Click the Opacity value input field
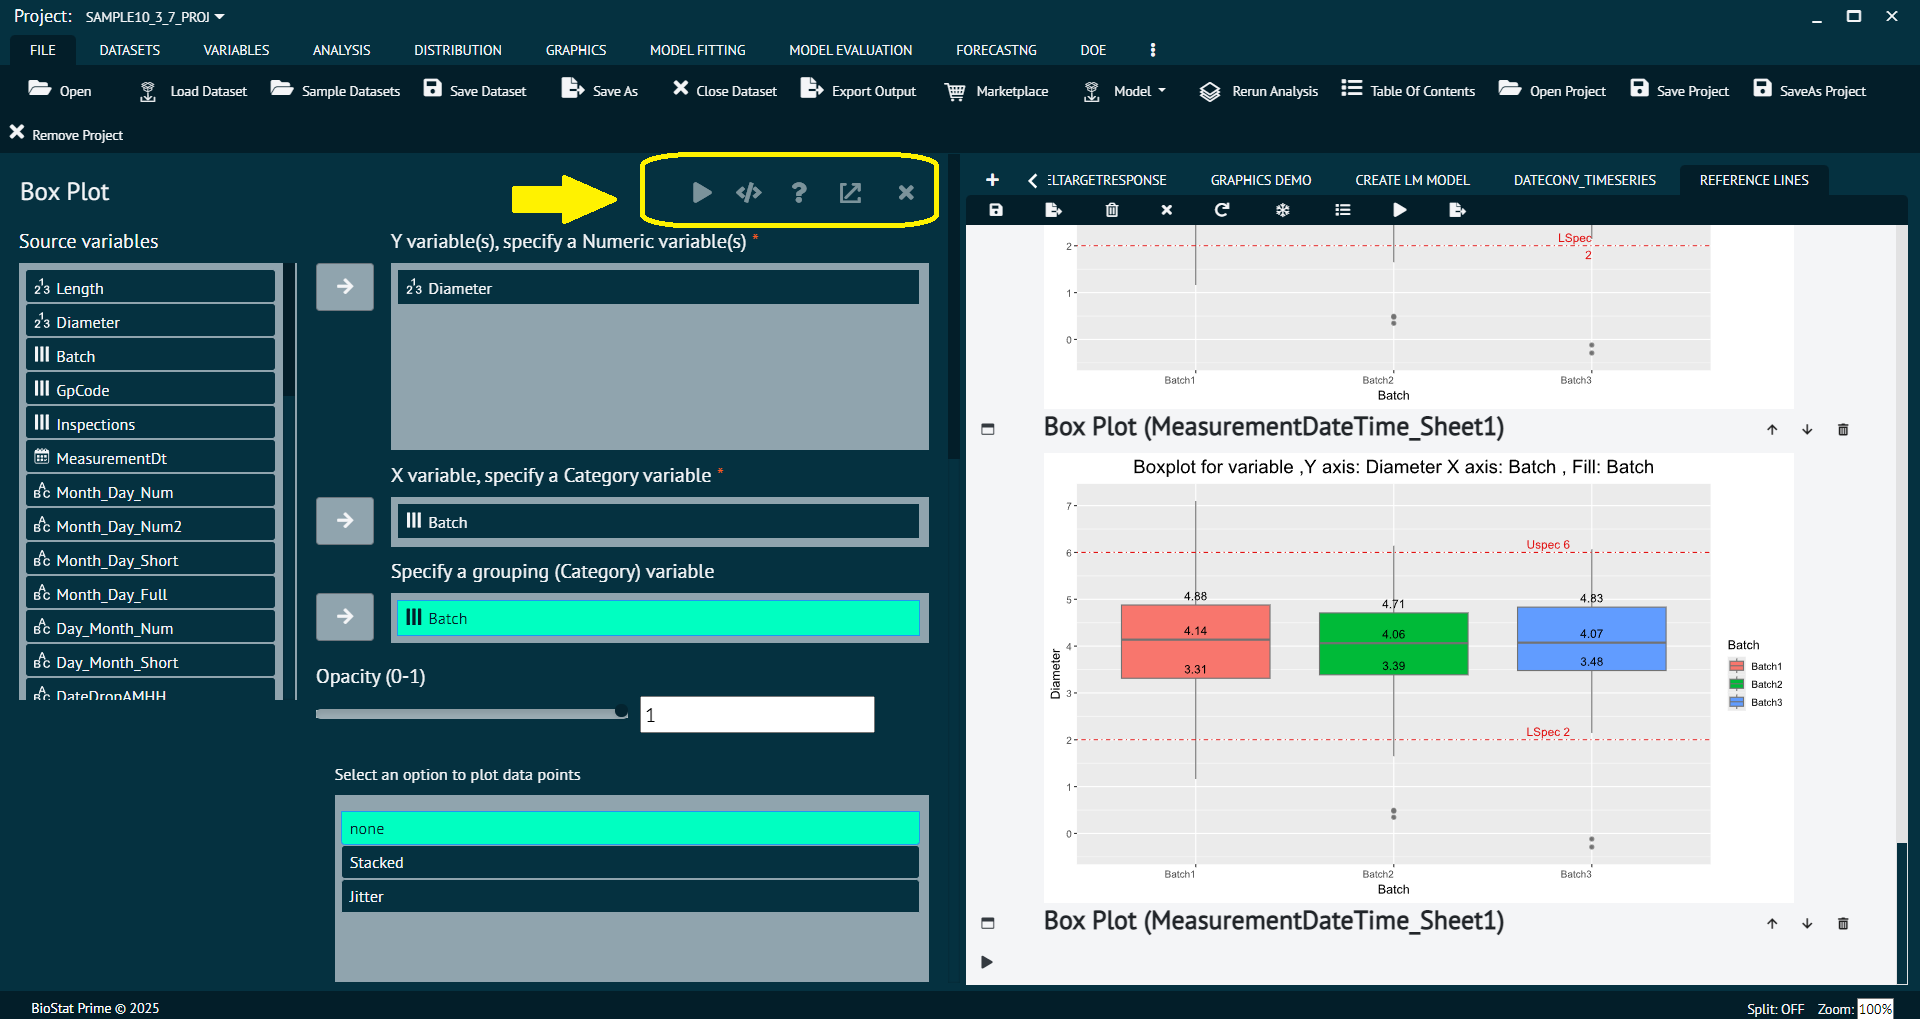This screenshot has width=1920, height=1019. 756,715
